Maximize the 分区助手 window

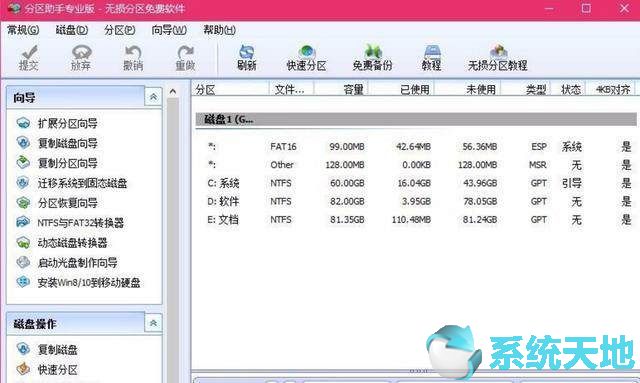click(x=586, y=8)
